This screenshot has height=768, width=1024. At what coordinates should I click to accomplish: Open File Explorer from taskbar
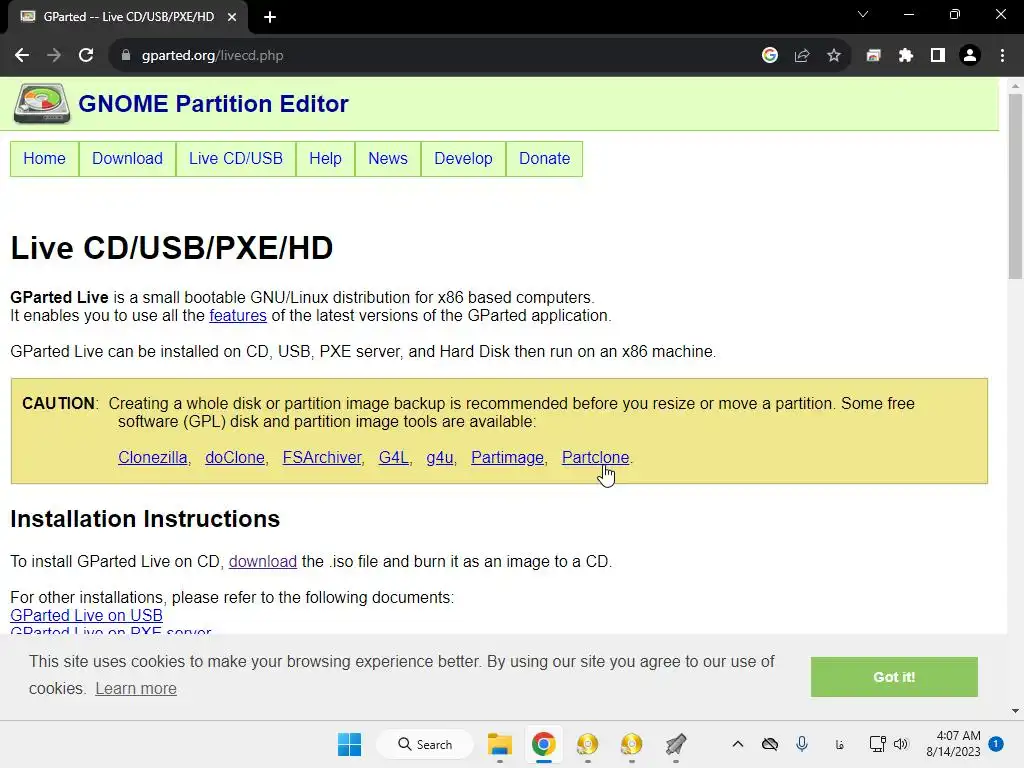(x=500, y=744)
